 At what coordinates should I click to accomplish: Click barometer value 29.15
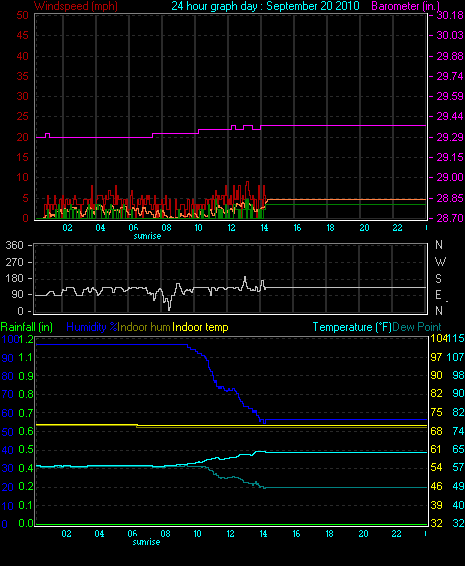coord(450,157)
